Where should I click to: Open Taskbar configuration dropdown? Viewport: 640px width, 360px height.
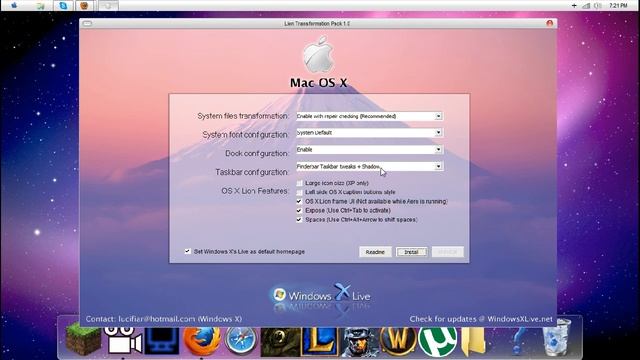tap(438, 167)
